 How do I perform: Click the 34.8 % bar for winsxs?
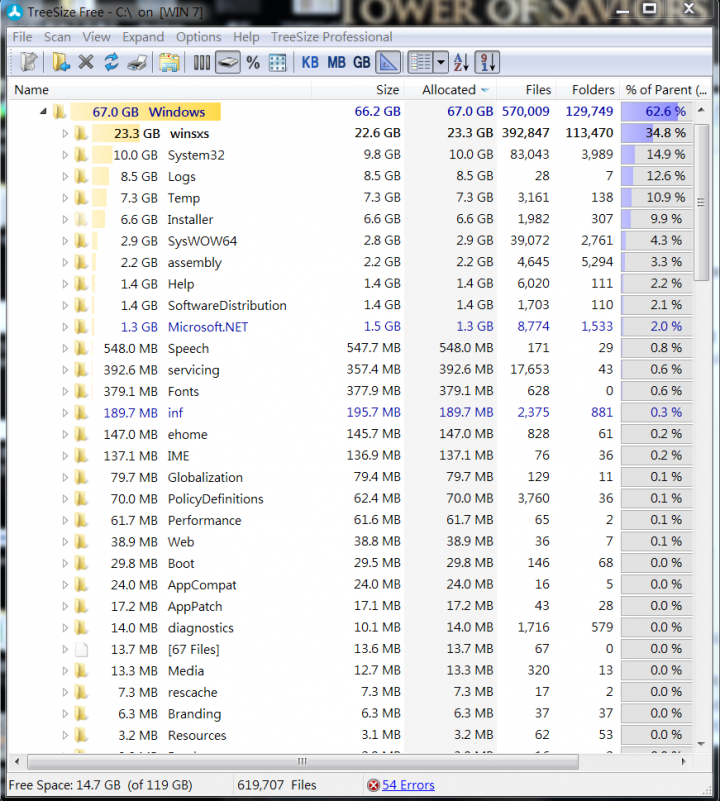657,133
